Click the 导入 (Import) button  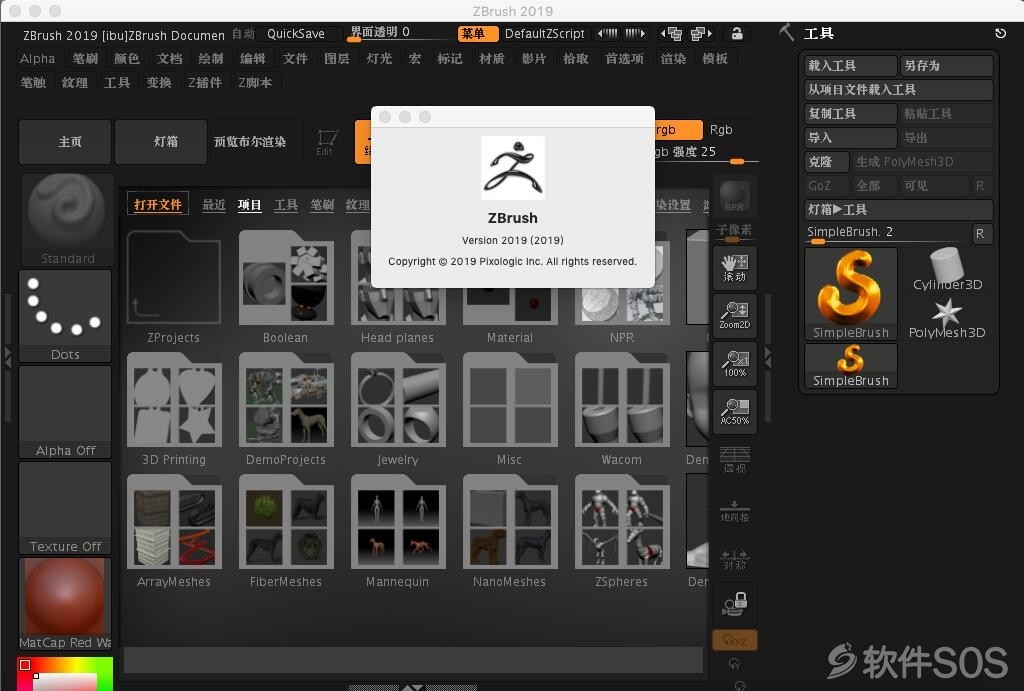(851, 138)
